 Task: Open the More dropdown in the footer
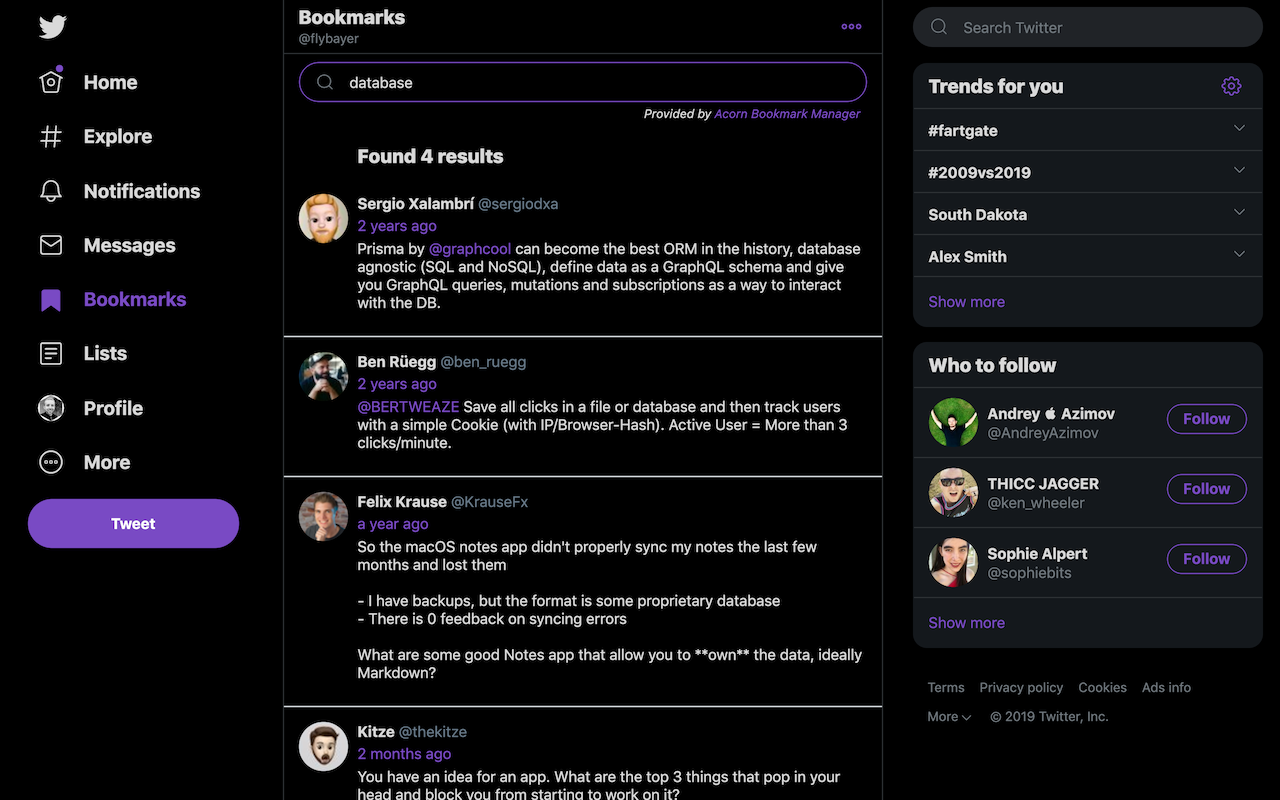click(948, 716)
